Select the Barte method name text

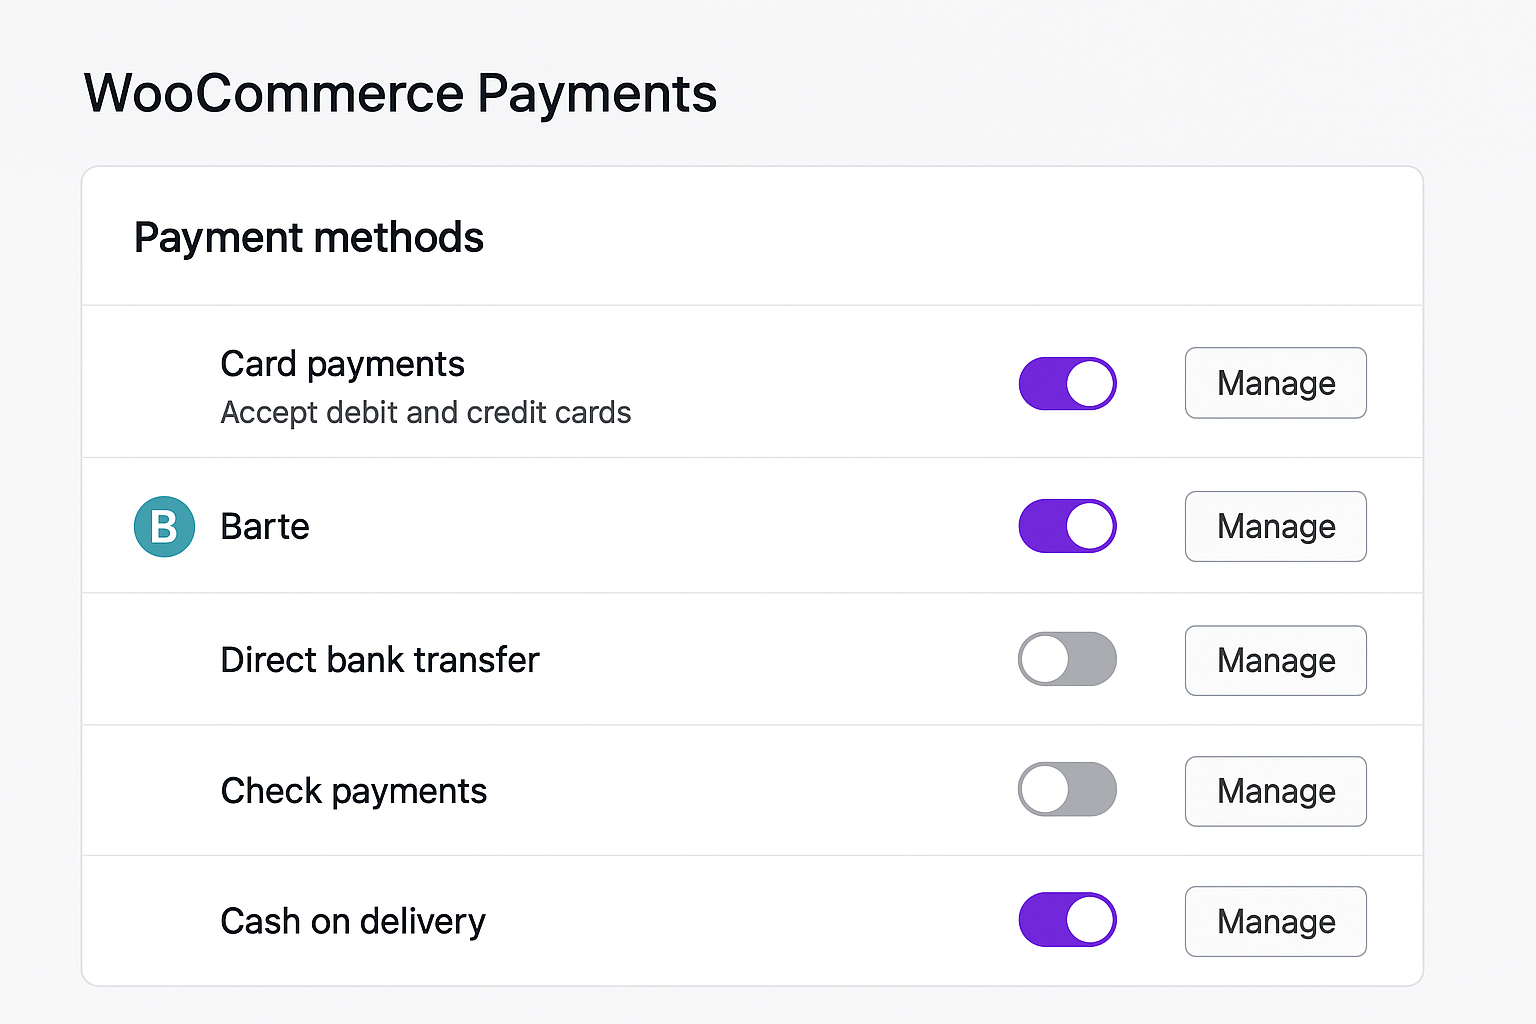pos(265,526)
